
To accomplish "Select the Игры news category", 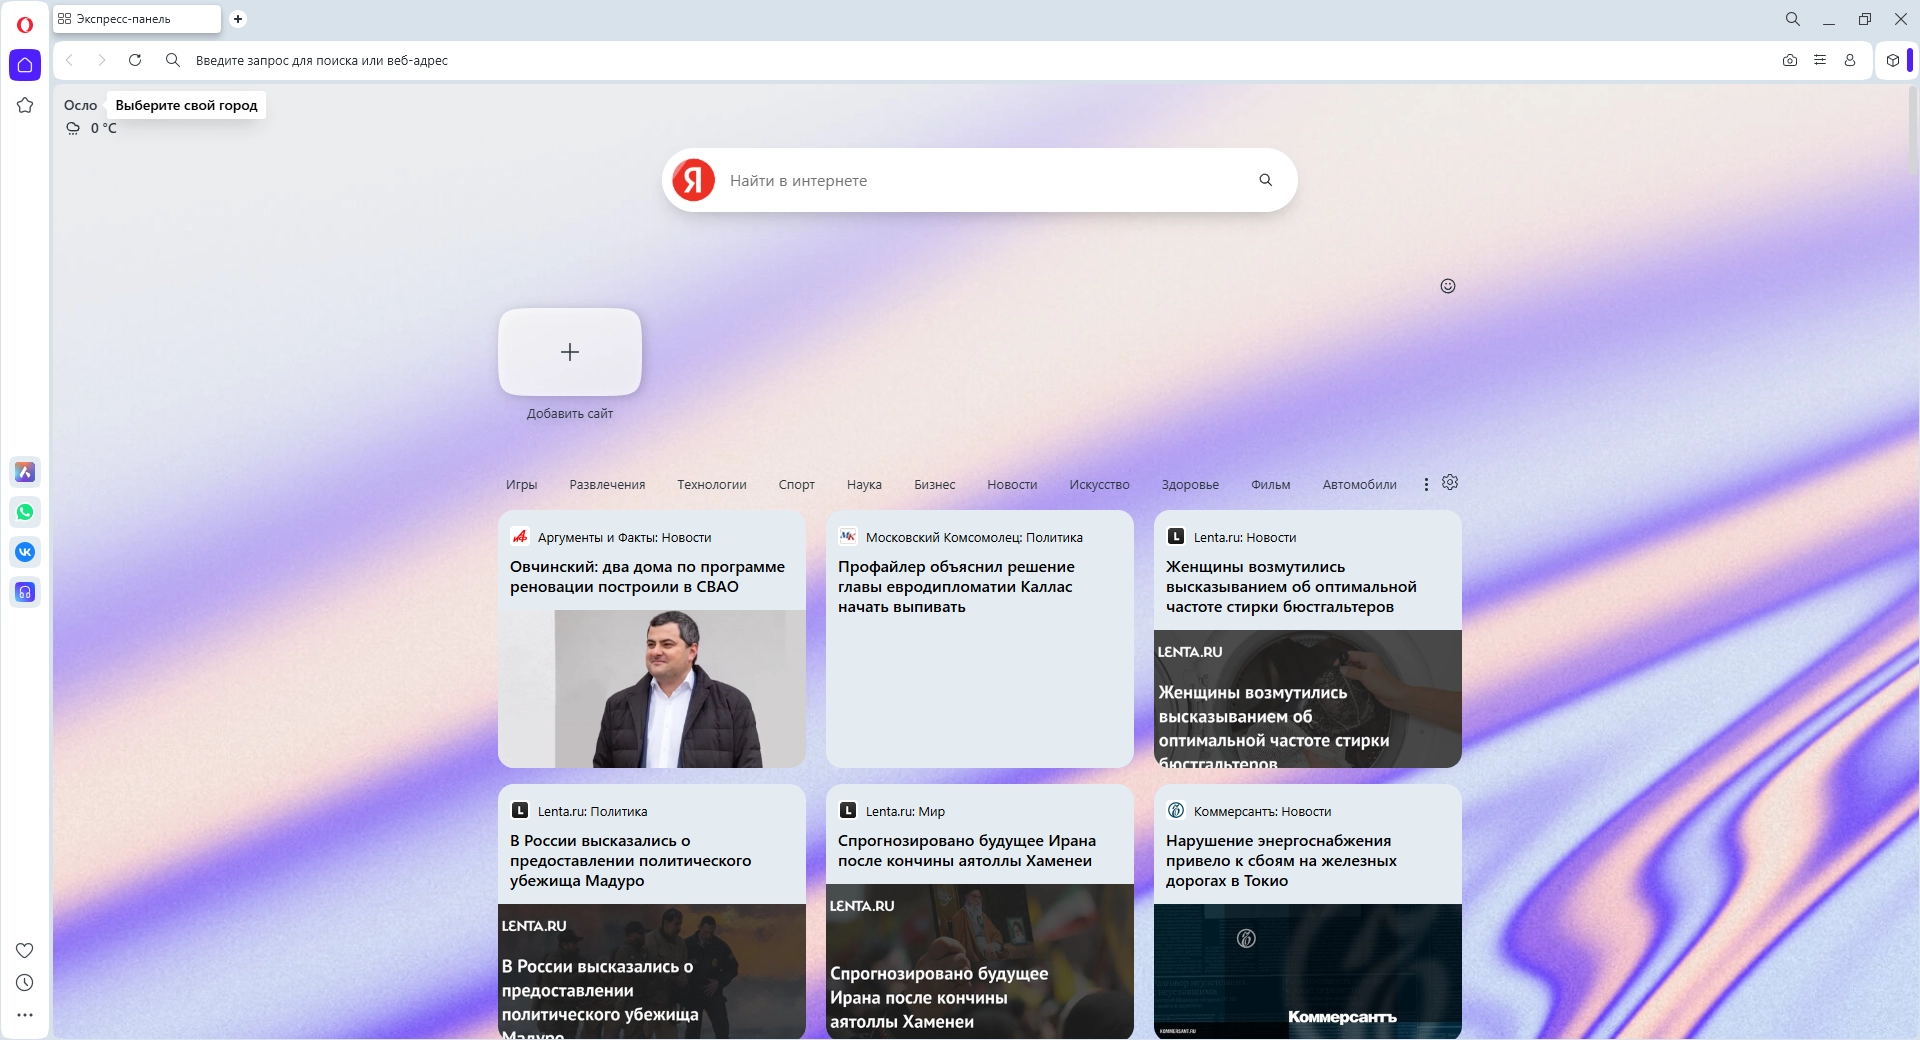I will point(522,485).
